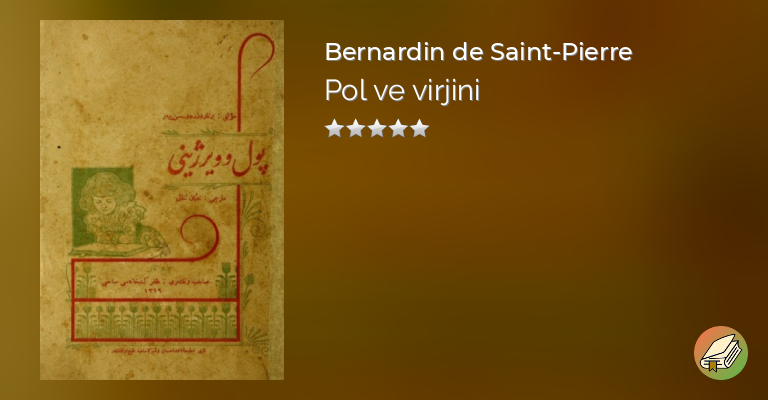
Task: Click the author line above the cover title
Action: (198, 118)
